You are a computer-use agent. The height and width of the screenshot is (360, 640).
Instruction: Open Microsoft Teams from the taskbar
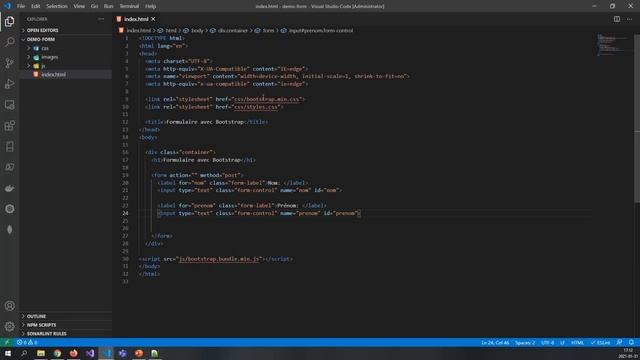point(122,353)
